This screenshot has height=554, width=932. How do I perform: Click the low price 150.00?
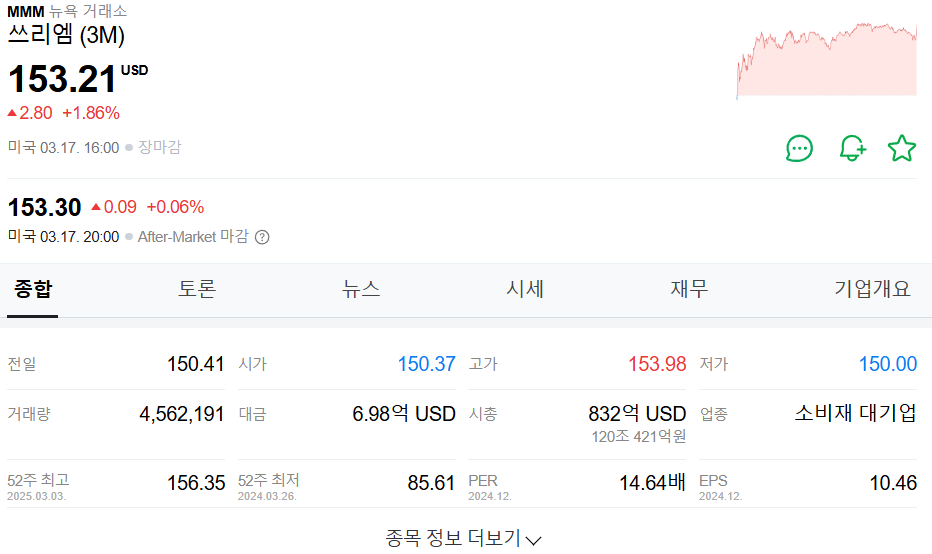click(x=888, y=364)
